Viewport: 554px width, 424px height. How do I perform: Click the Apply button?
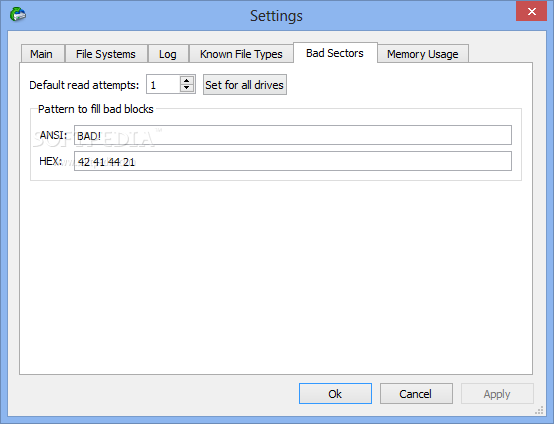pos(497,394)
